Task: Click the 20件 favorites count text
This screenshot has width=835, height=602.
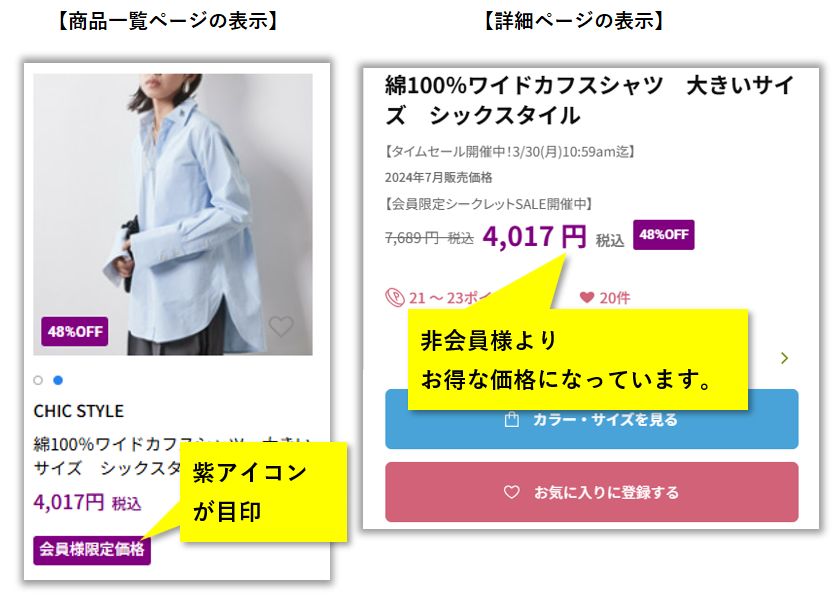Action: [615, 298]
